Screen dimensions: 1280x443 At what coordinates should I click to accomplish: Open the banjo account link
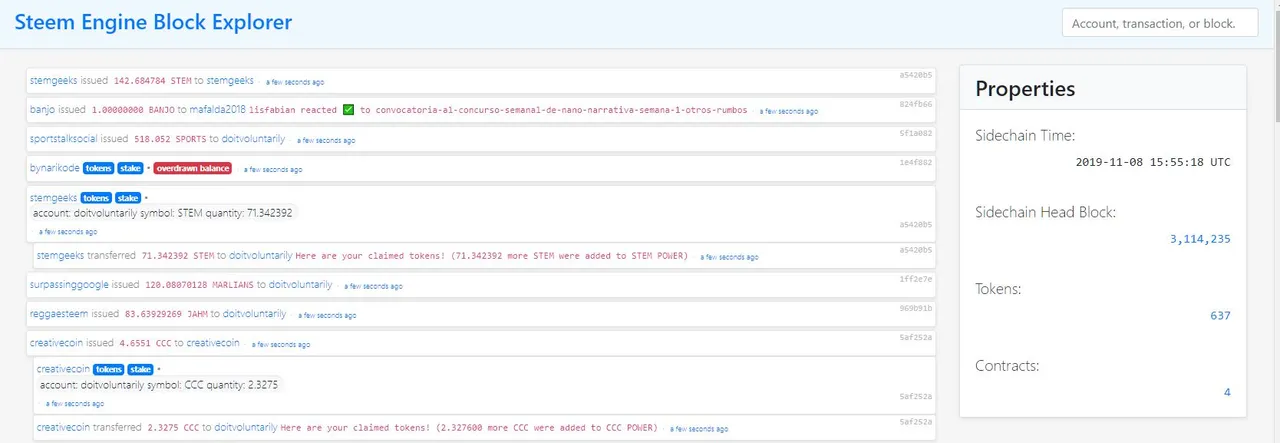42,109
